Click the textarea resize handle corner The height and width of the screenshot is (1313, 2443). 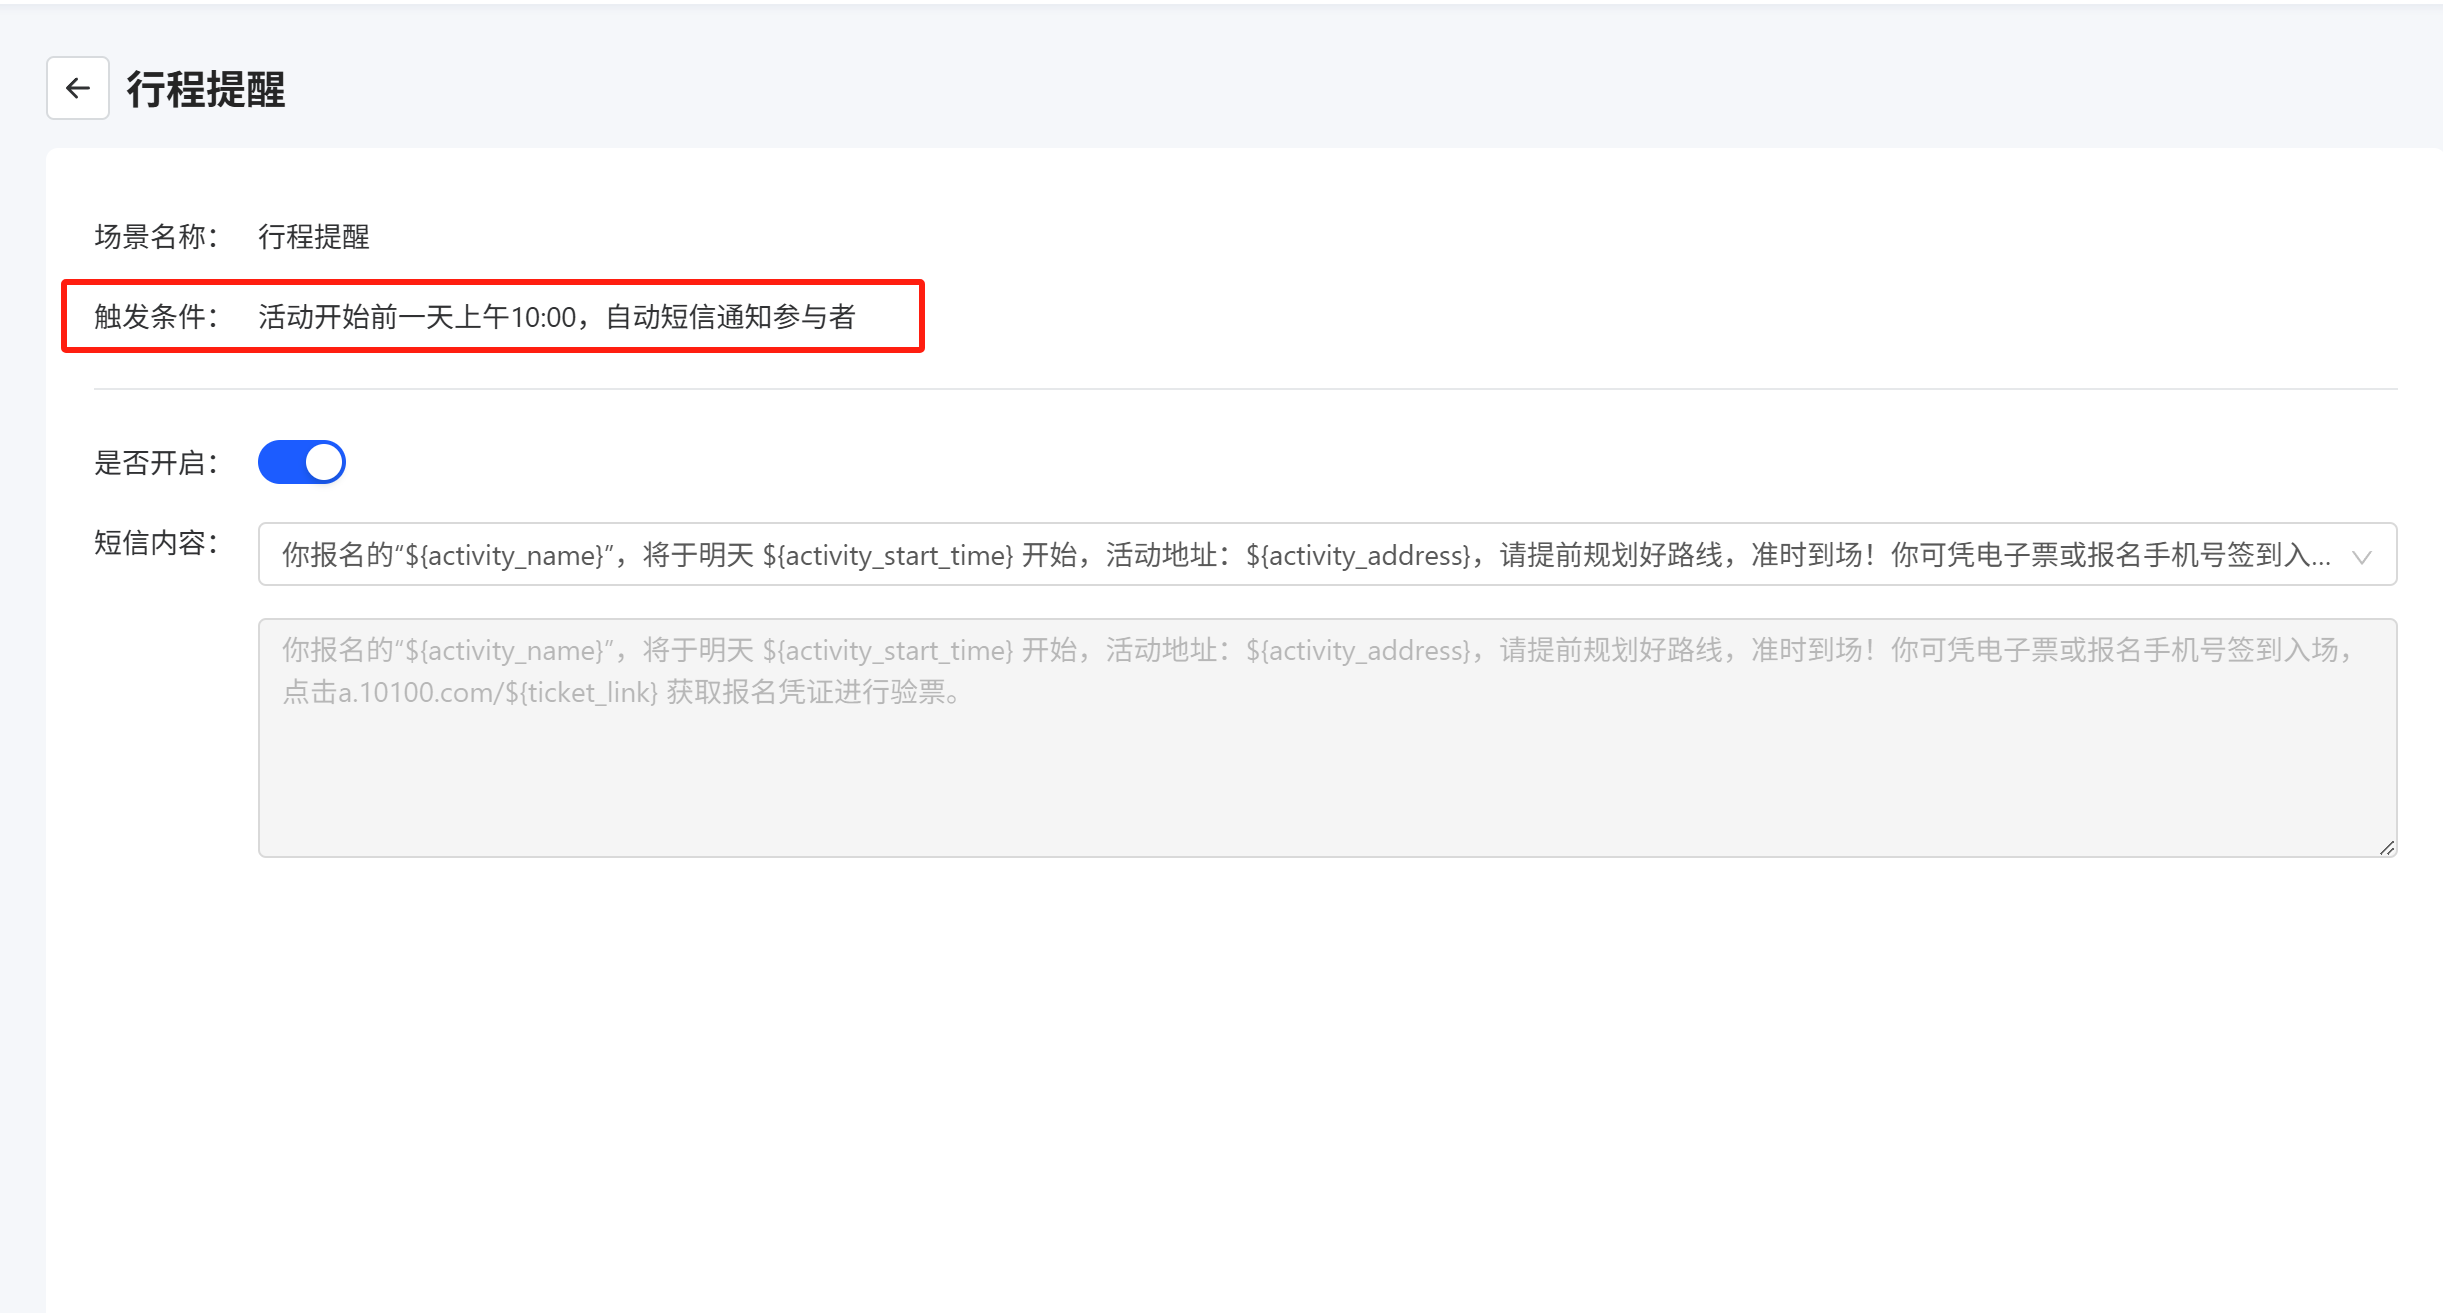pyautogui.click(x=2387, y=847)
